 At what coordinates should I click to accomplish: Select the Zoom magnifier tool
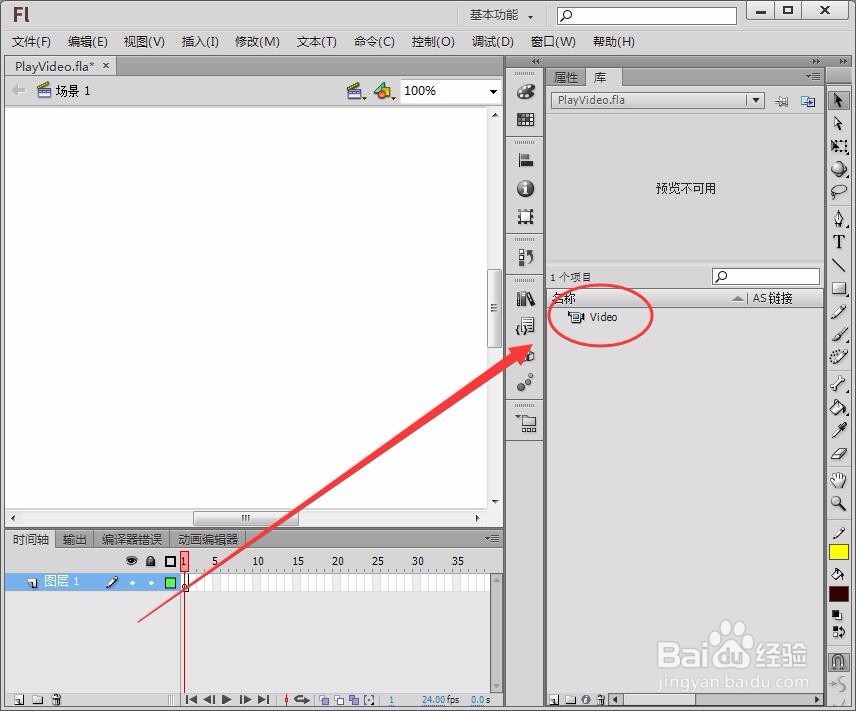coord(838,503)
